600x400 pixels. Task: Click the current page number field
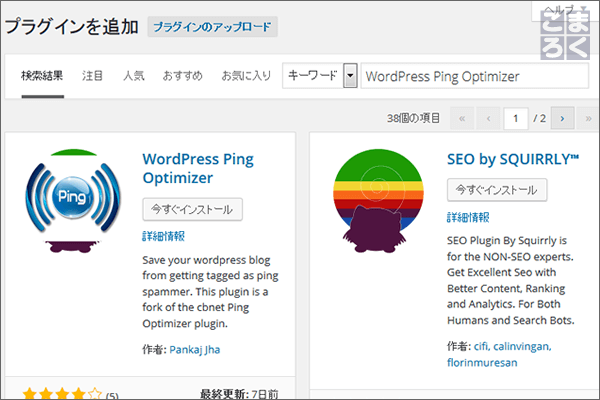click(516, 118)
